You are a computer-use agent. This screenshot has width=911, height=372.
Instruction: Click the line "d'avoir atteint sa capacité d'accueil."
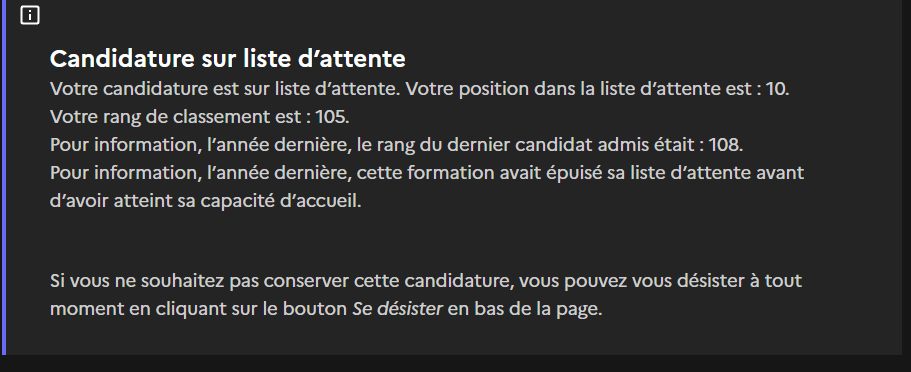(x=206, y=201)
